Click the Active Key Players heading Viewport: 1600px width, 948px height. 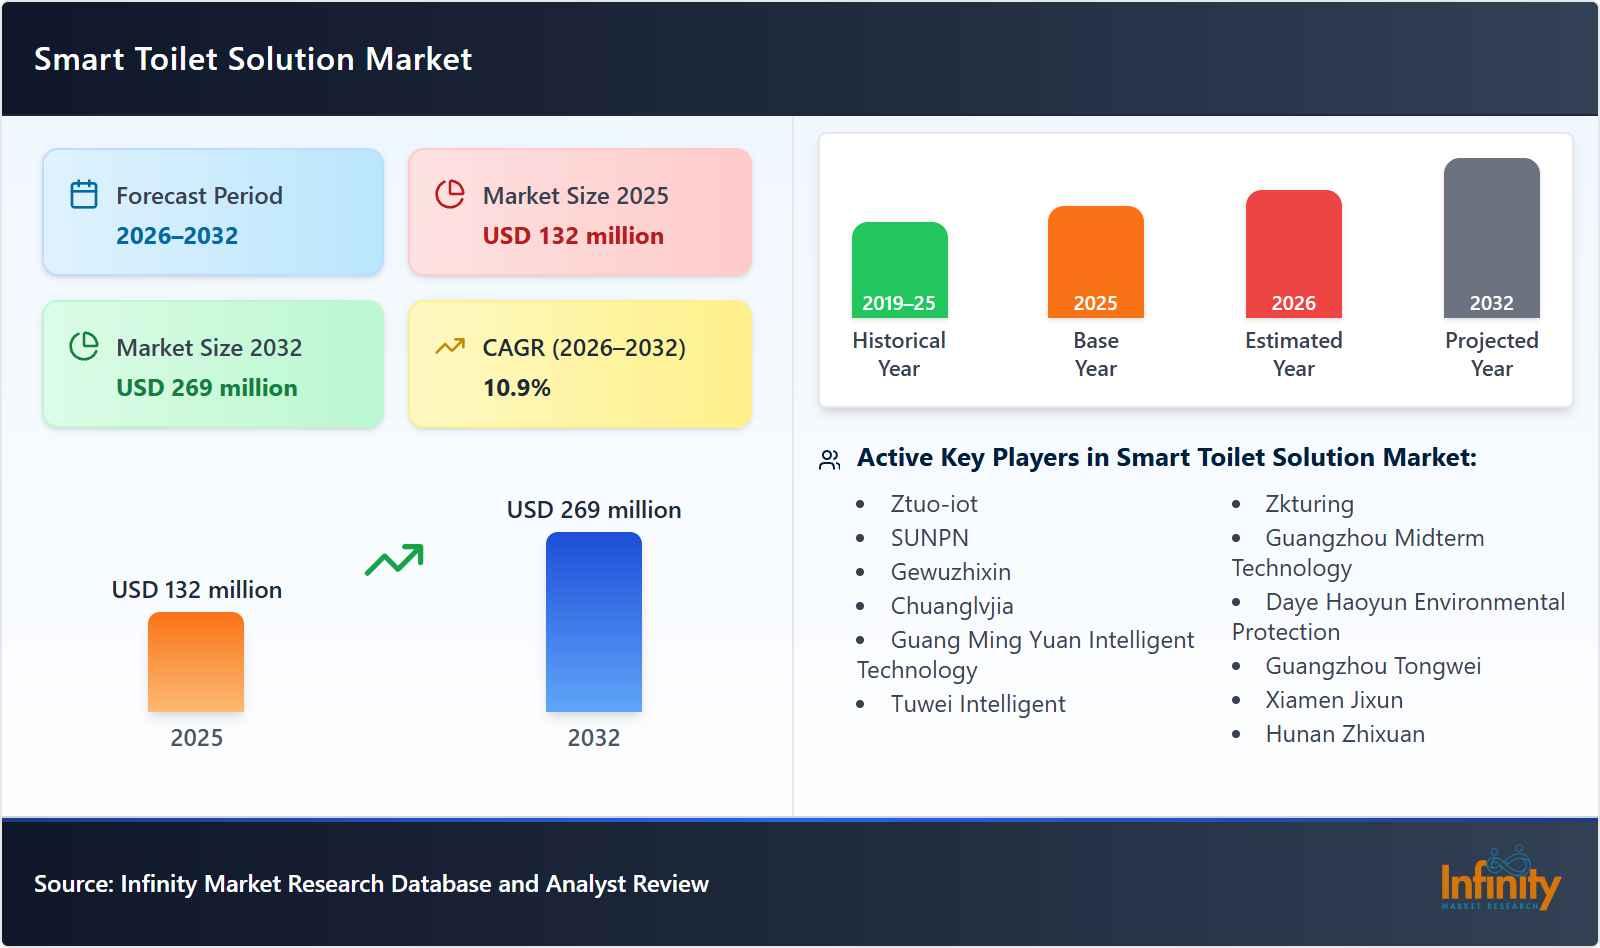[1167, 458]
